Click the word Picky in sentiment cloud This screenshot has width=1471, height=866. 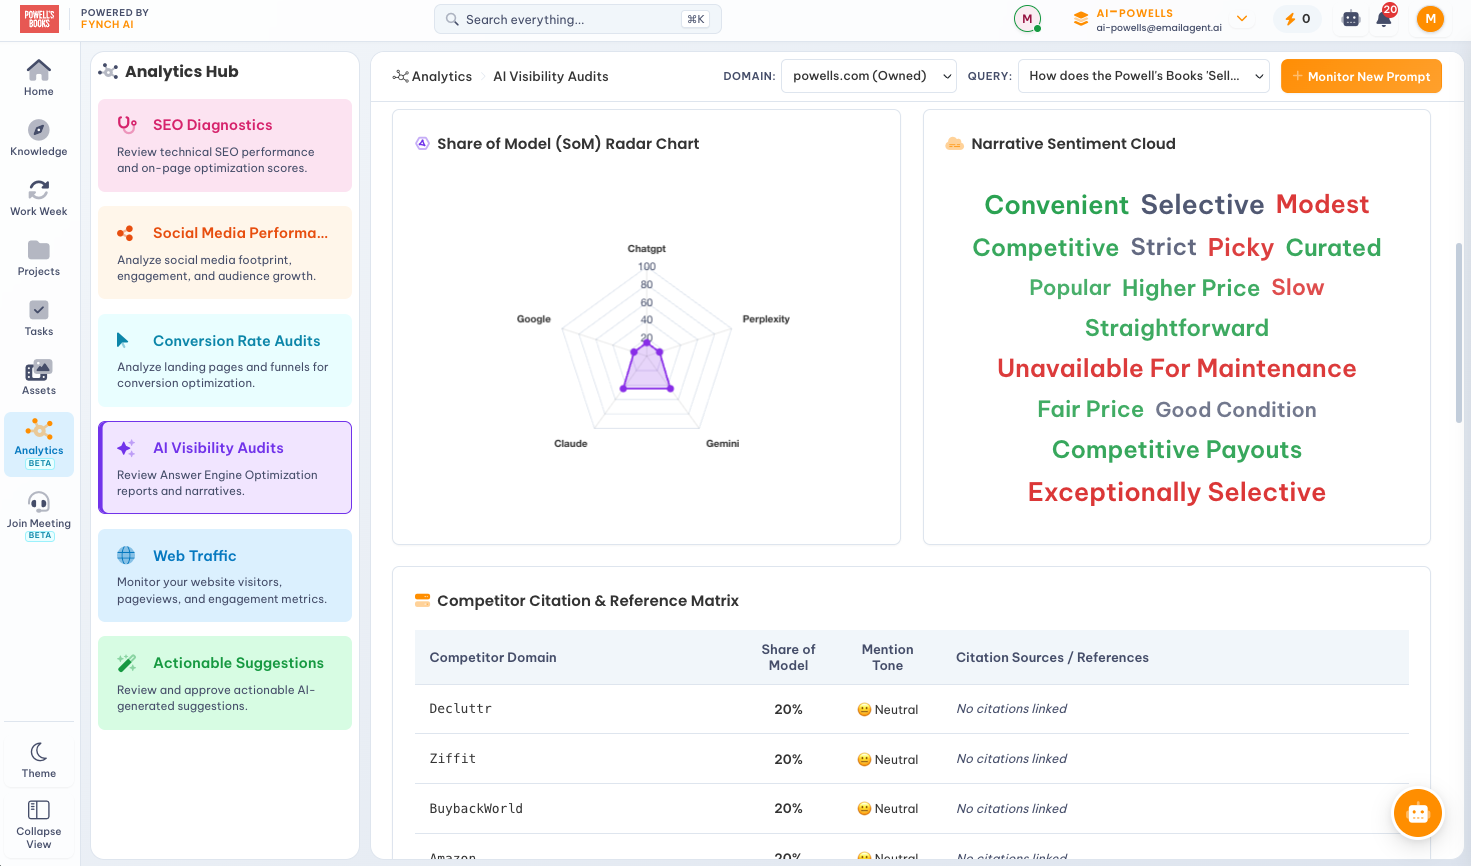pos(1241,248)
